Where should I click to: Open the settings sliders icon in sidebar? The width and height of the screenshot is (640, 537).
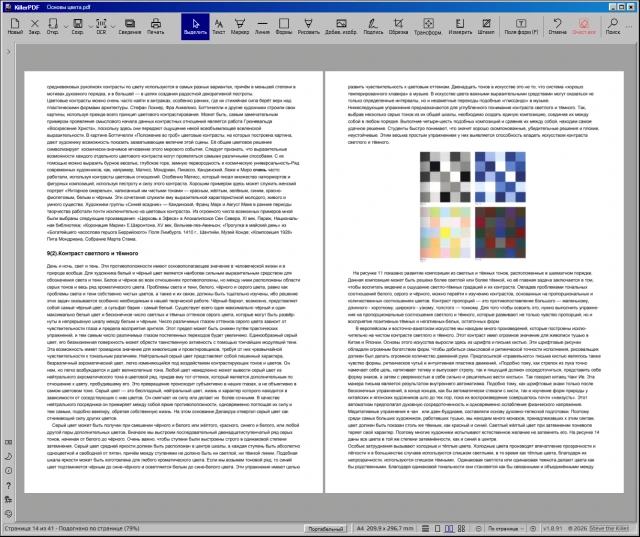[8, 499]
